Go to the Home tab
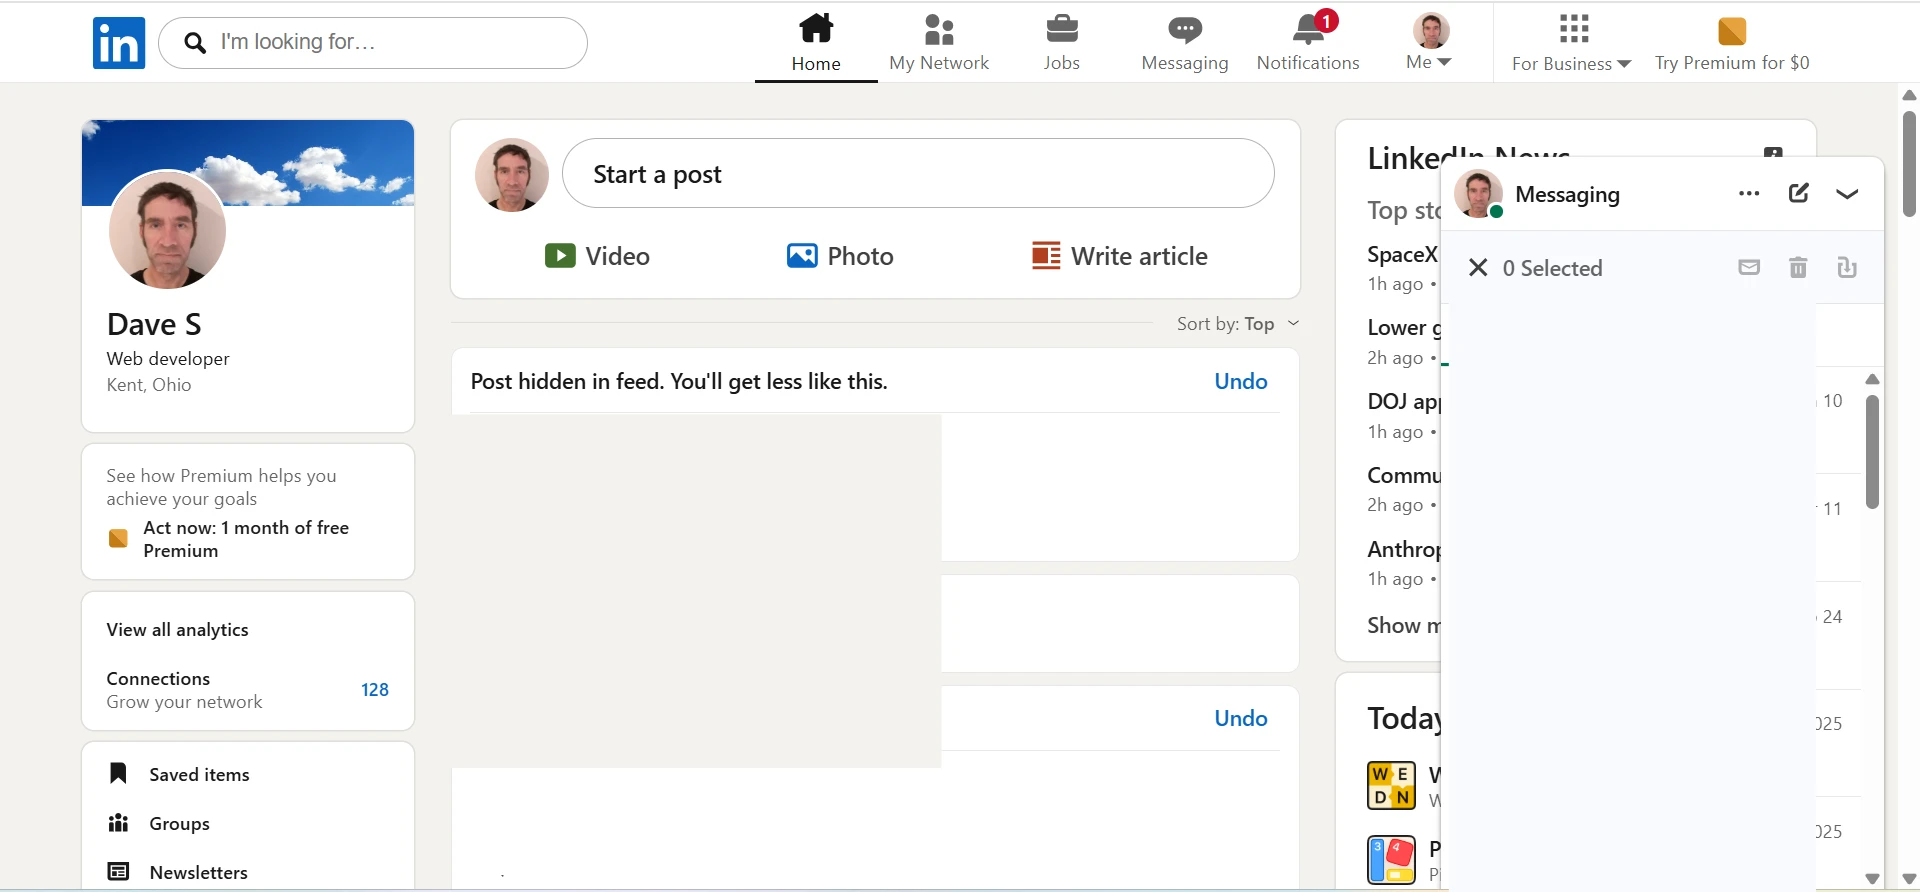The image size is (1920, 892). click(816, 42)
